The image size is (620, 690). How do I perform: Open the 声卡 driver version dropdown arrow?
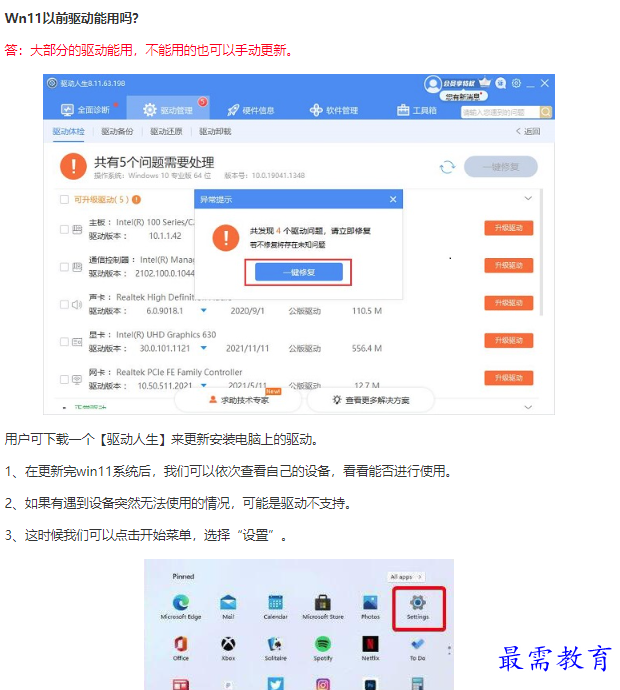point(204,311)
